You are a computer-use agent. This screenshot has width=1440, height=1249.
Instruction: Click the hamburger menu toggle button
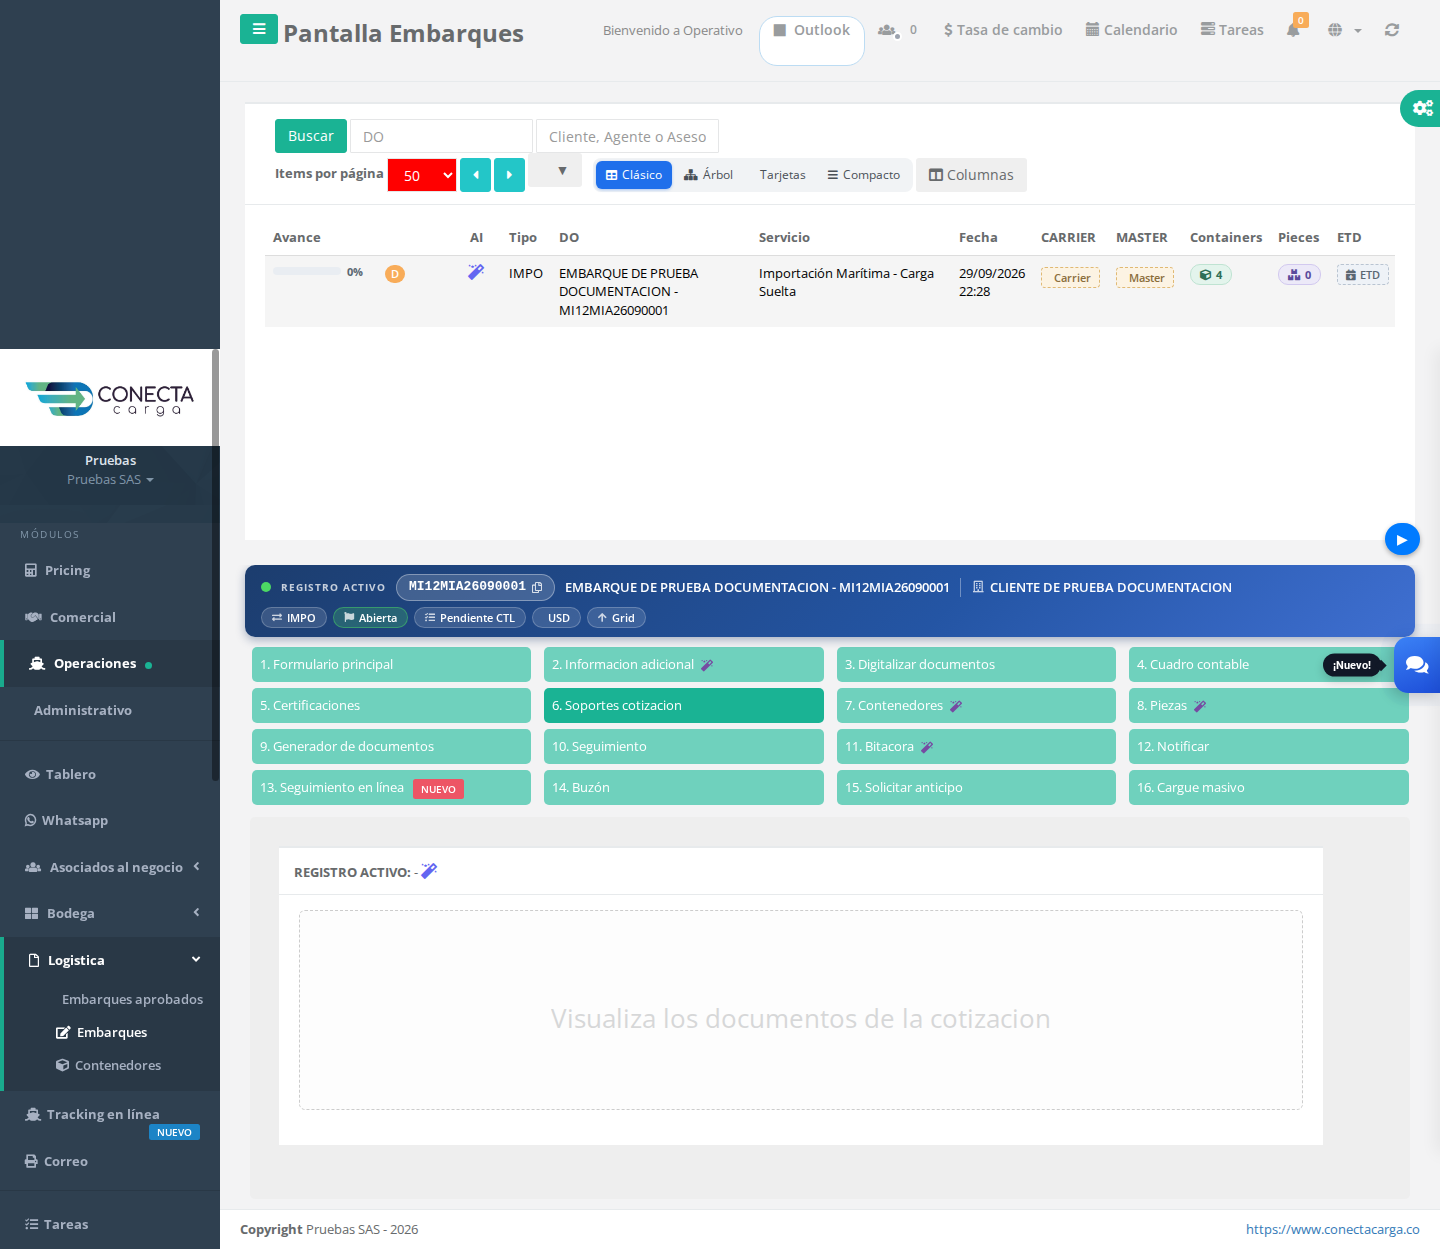pos(259,29)
